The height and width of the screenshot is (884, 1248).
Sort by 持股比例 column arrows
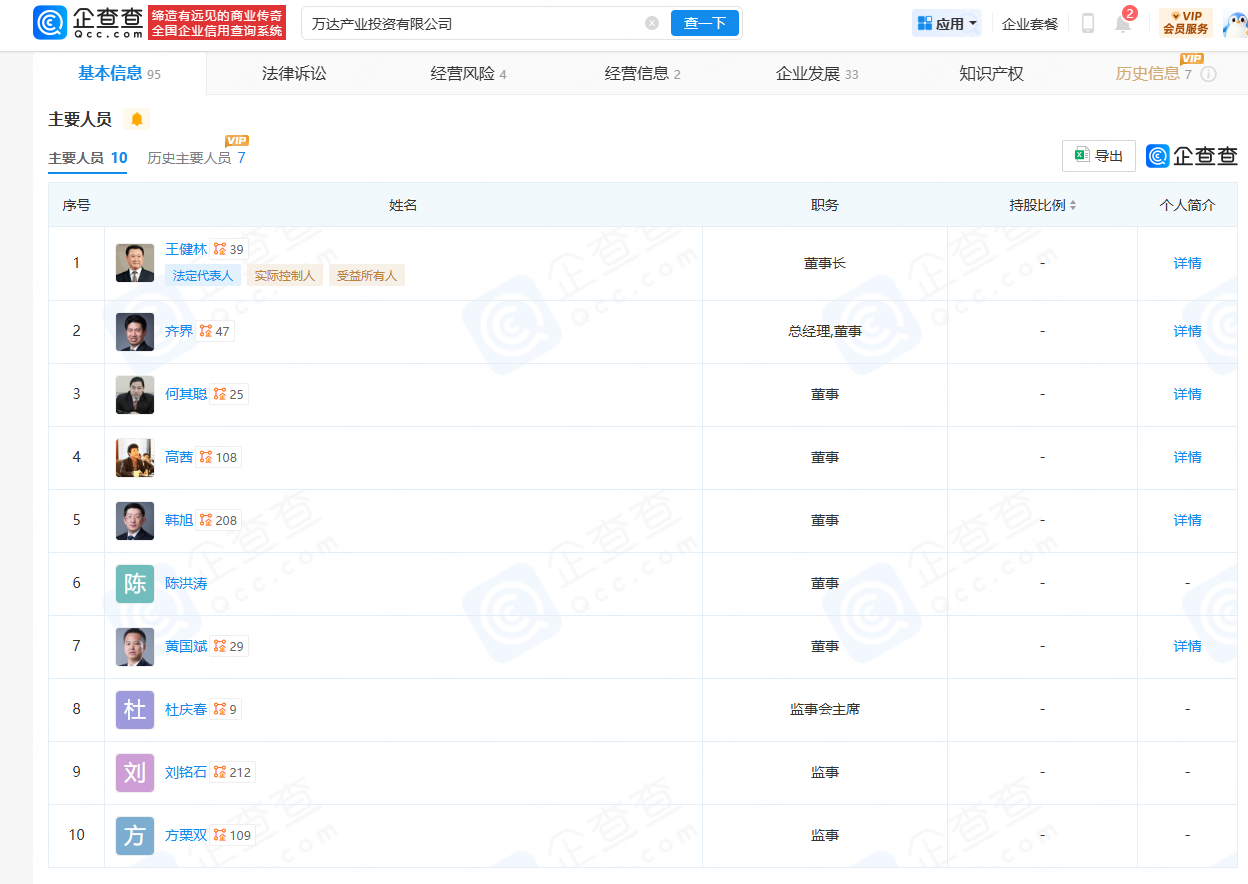[1073, 205]
